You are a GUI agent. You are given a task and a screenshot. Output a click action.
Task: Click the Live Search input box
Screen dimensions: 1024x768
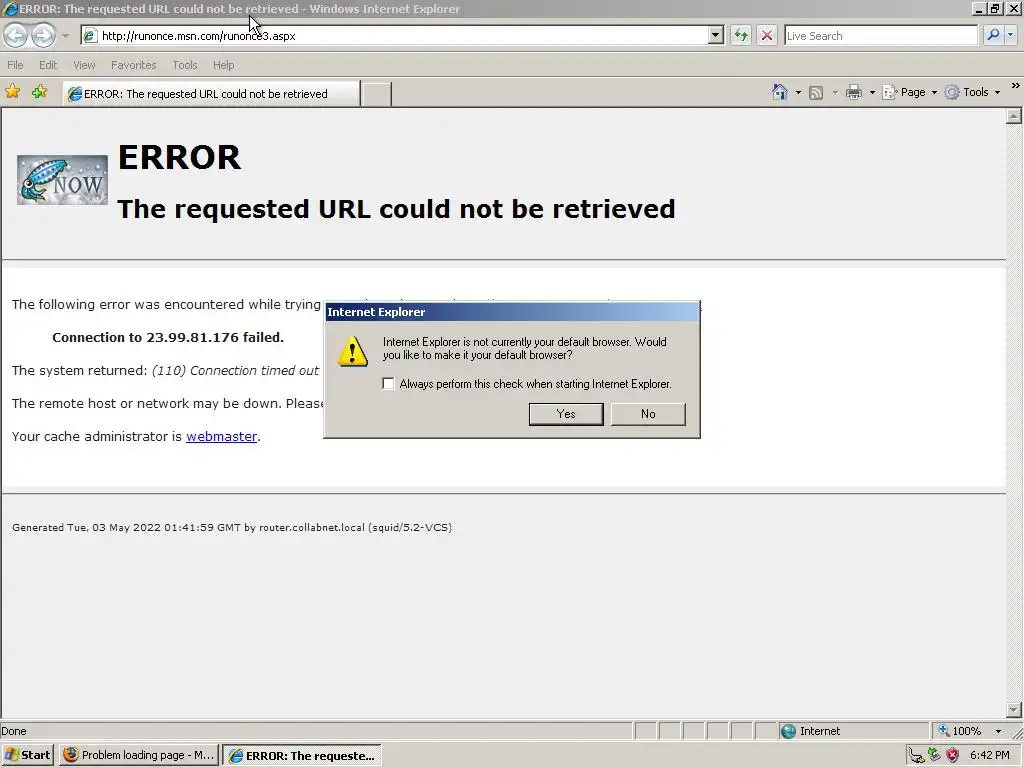point(880,36)
